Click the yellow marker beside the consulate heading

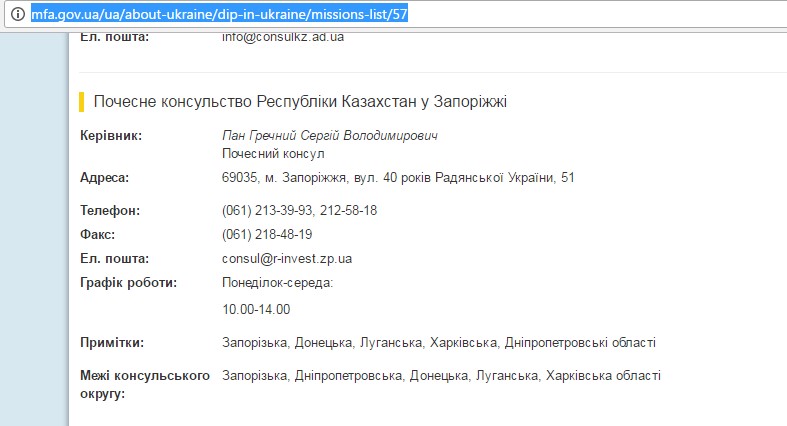82,101
